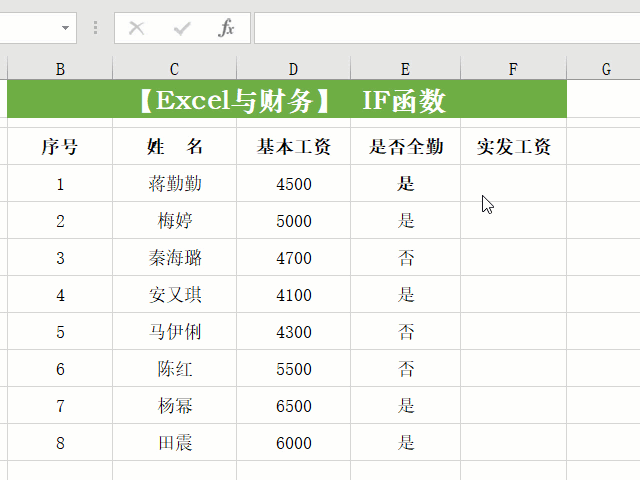Select empty 实发工资 cell in 蒋勤勤 row
Viewport: 640px width, 480px height.
point(513,184)
